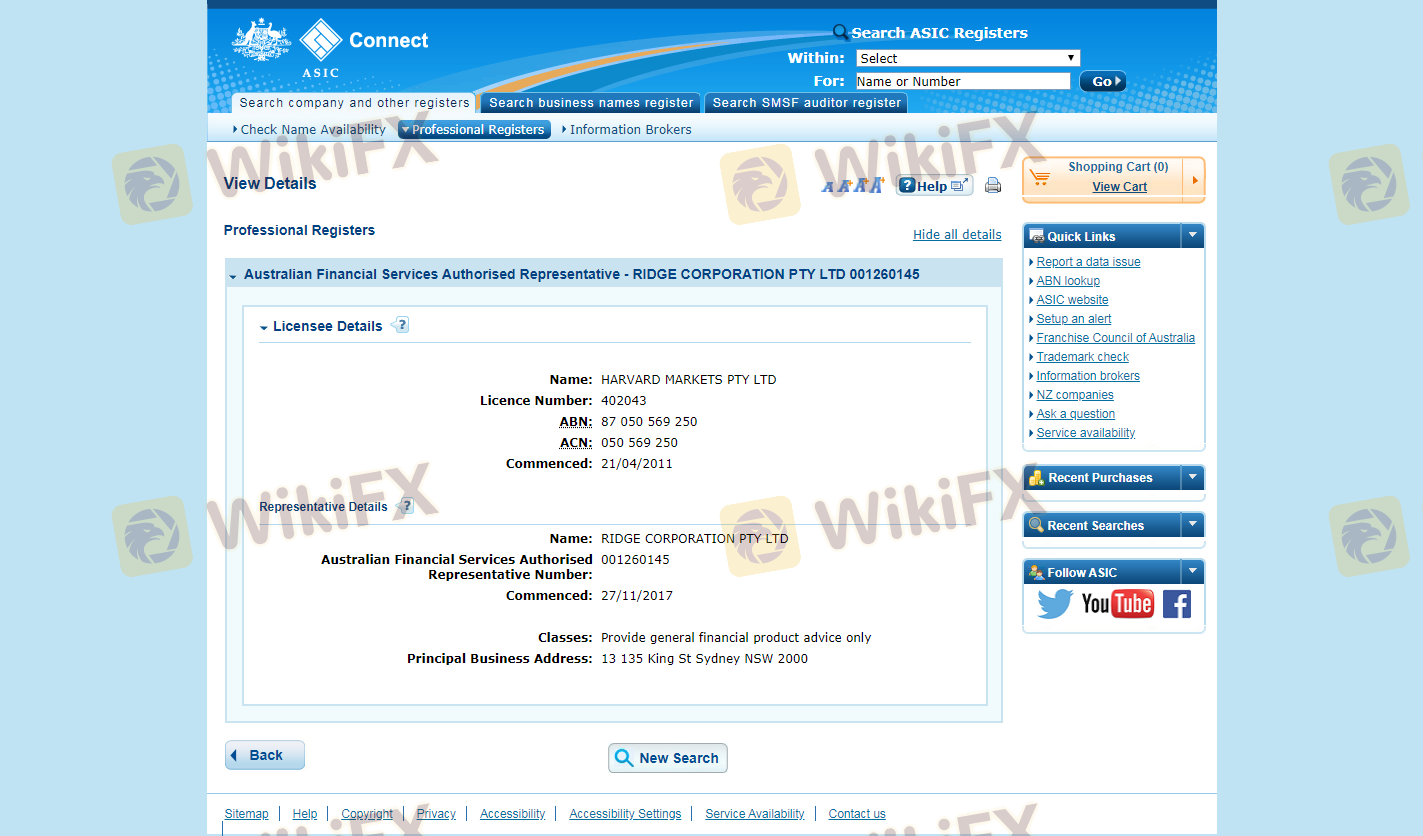Open the Professional Registers menu
Image resolution: width=1423 pixels, height=836 pixels.
coord(474,130)
